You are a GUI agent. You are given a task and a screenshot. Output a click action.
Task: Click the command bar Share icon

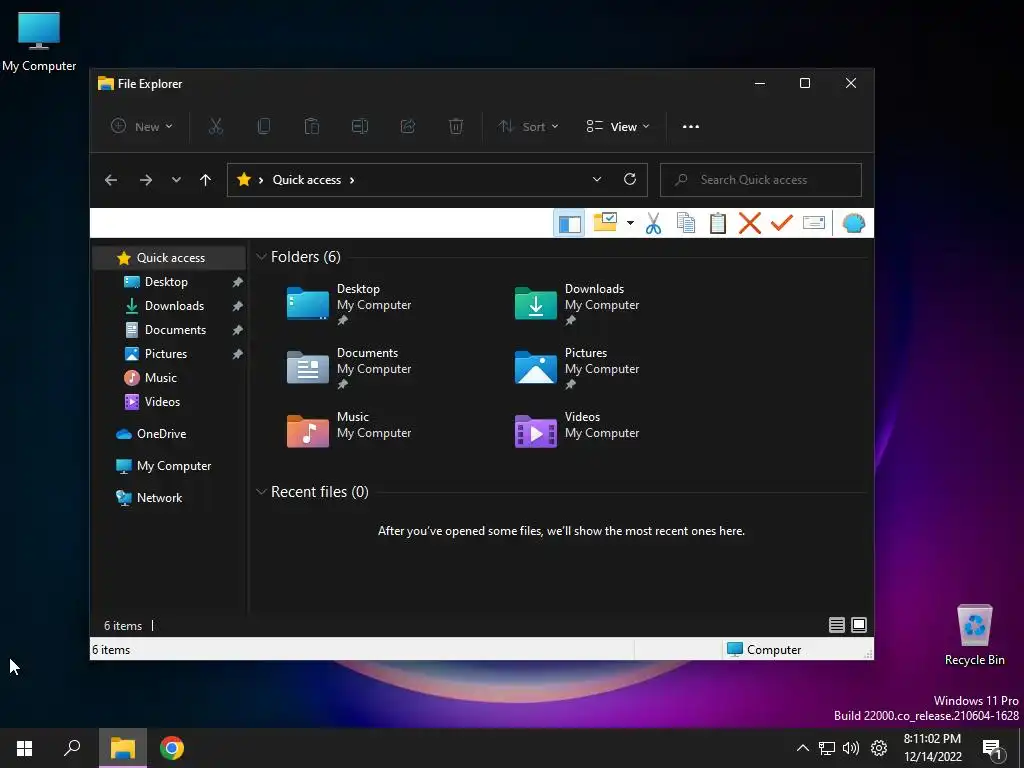tap(408, 127)
